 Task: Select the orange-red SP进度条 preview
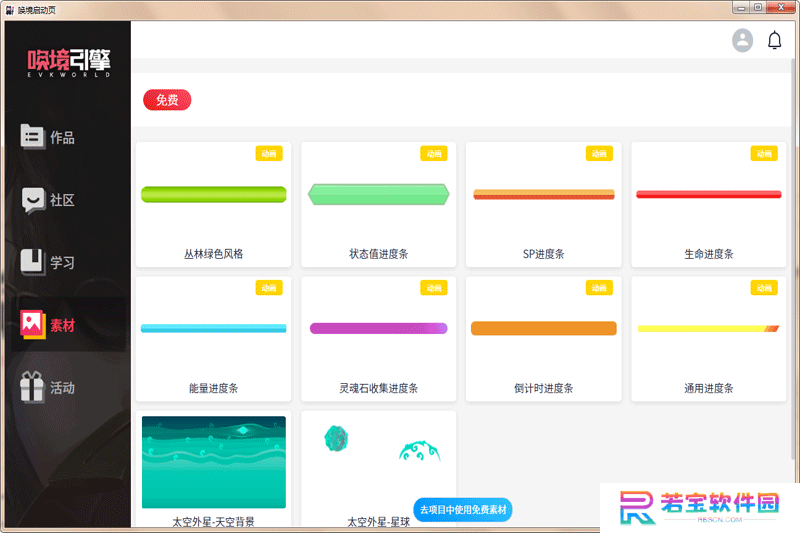543,194
